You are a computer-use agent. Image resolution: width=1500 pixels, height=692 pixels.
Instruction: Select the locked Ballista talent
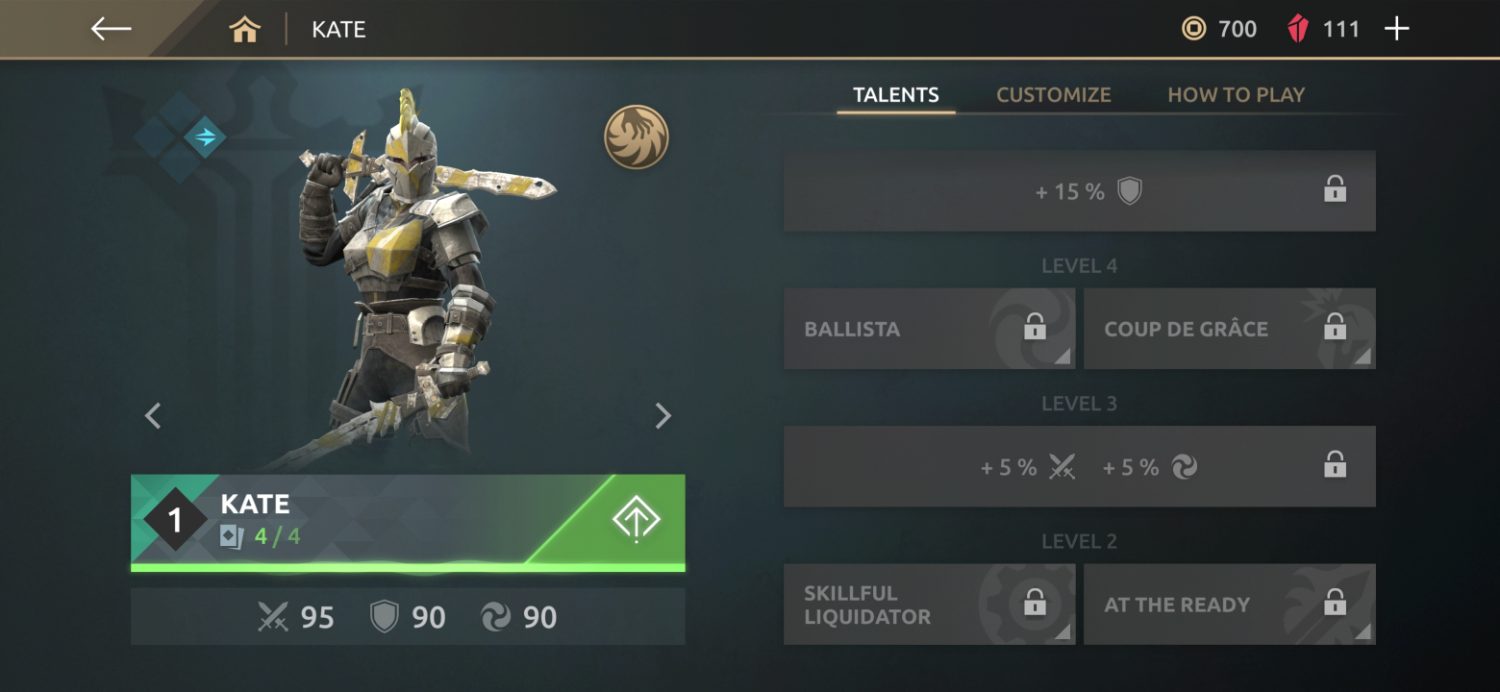(929, 329)
